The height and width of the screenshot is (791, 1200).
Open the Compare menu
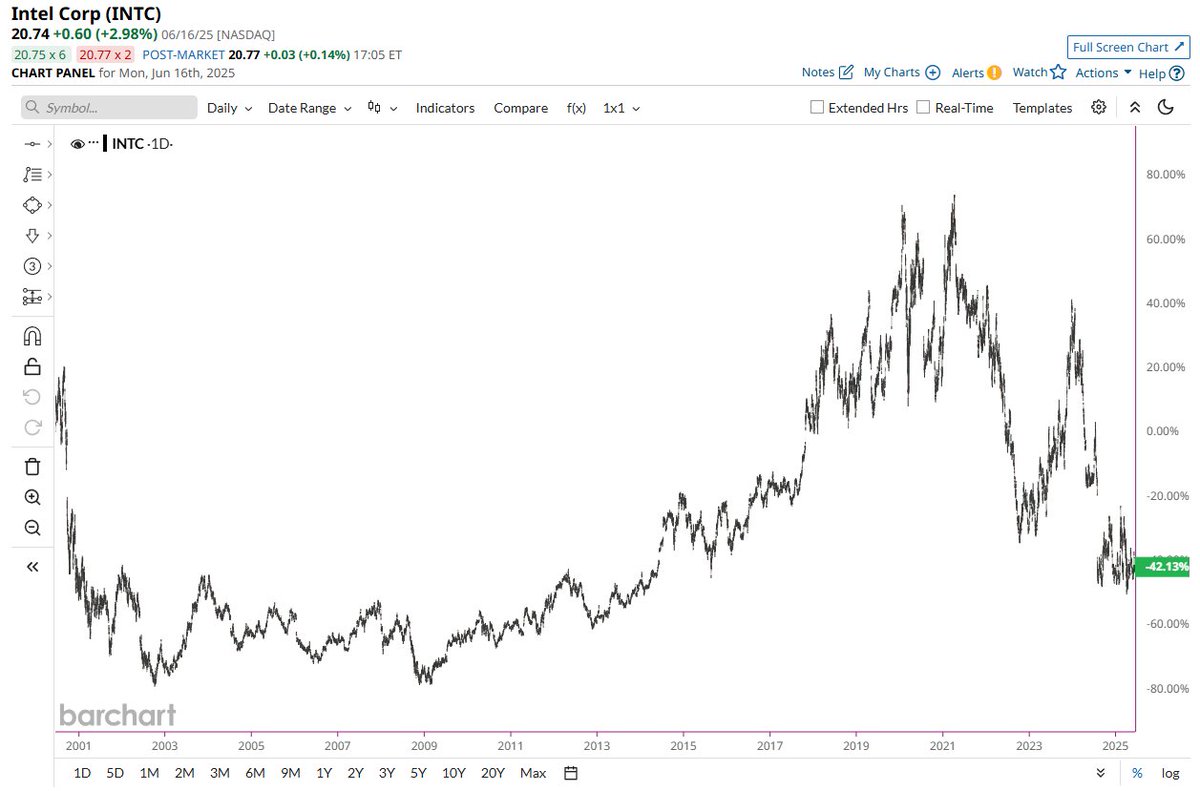pyautogui.click(x=521, y=108)
